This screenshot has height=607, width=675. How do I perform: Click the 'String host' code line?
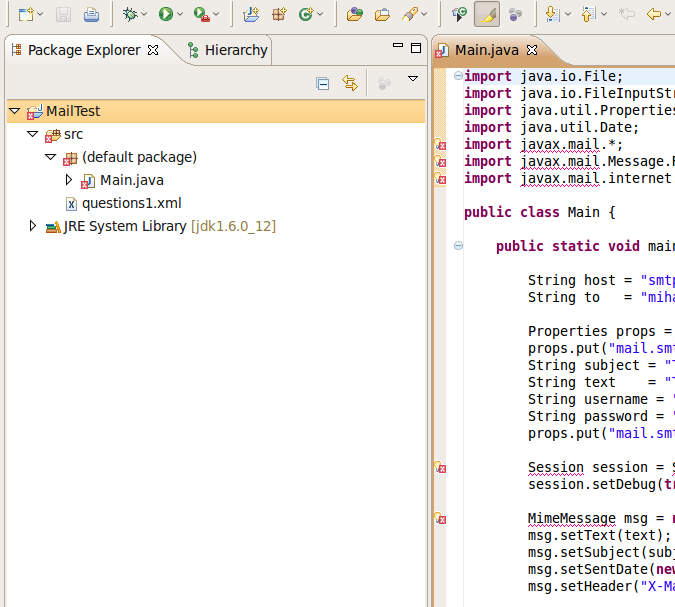point(601,280)
